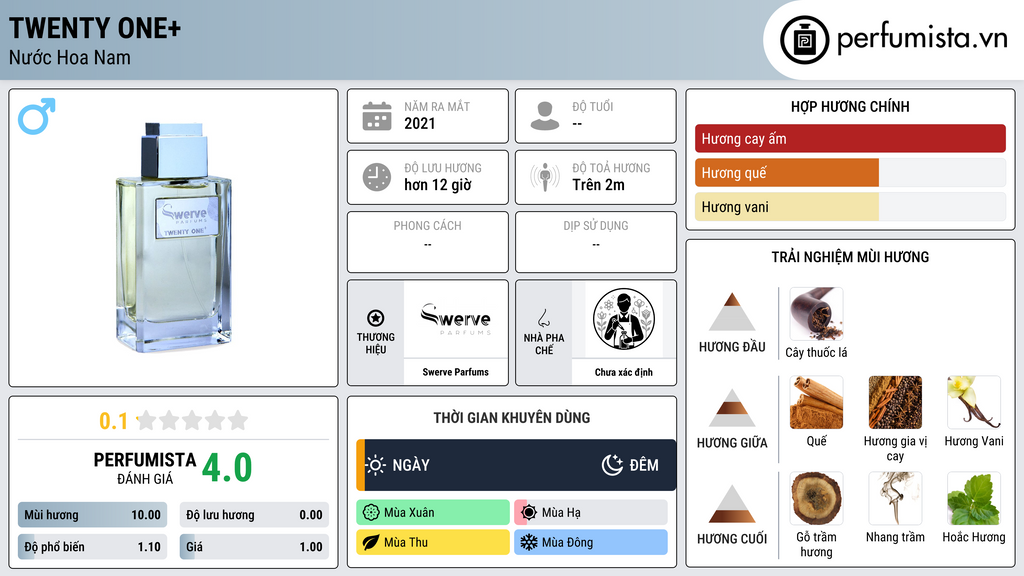The height and width of the screenshot is (576, 1024).
Task: Click the Thời gian khuyên dùng heading
Action: pyautogui.click(x=511, y=418)
